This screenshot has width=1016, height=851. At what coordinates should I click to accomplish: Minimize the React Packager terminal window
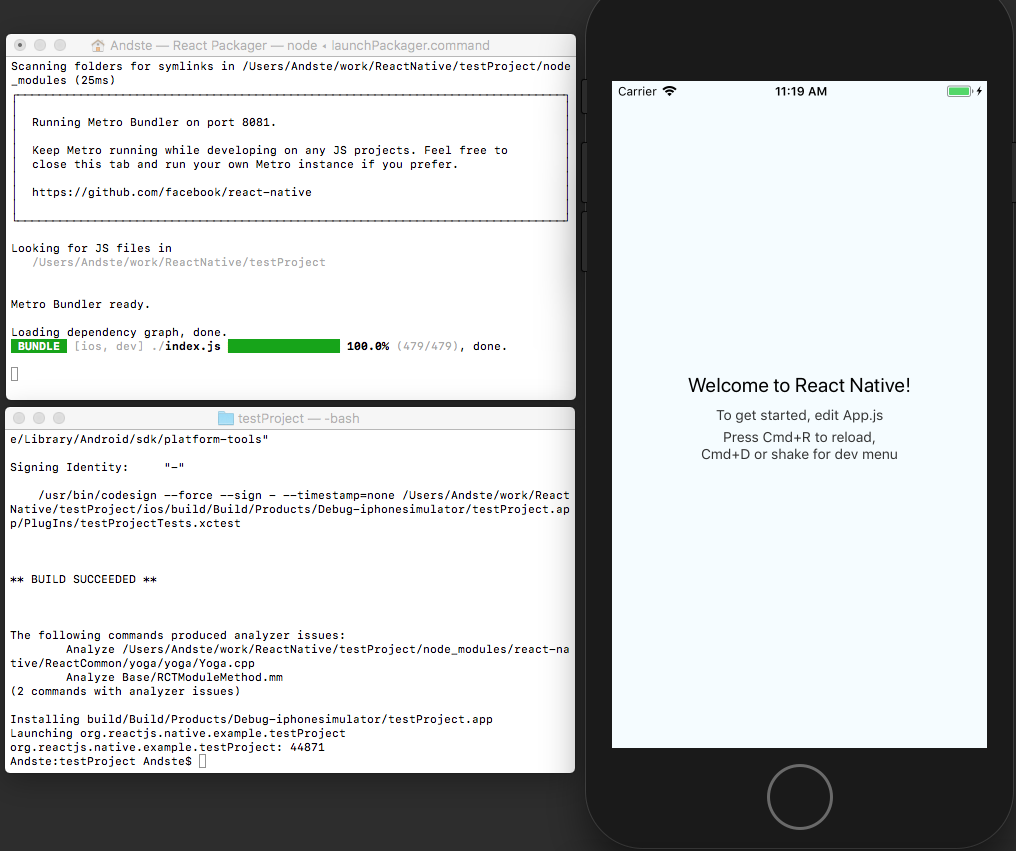[40, 45]
